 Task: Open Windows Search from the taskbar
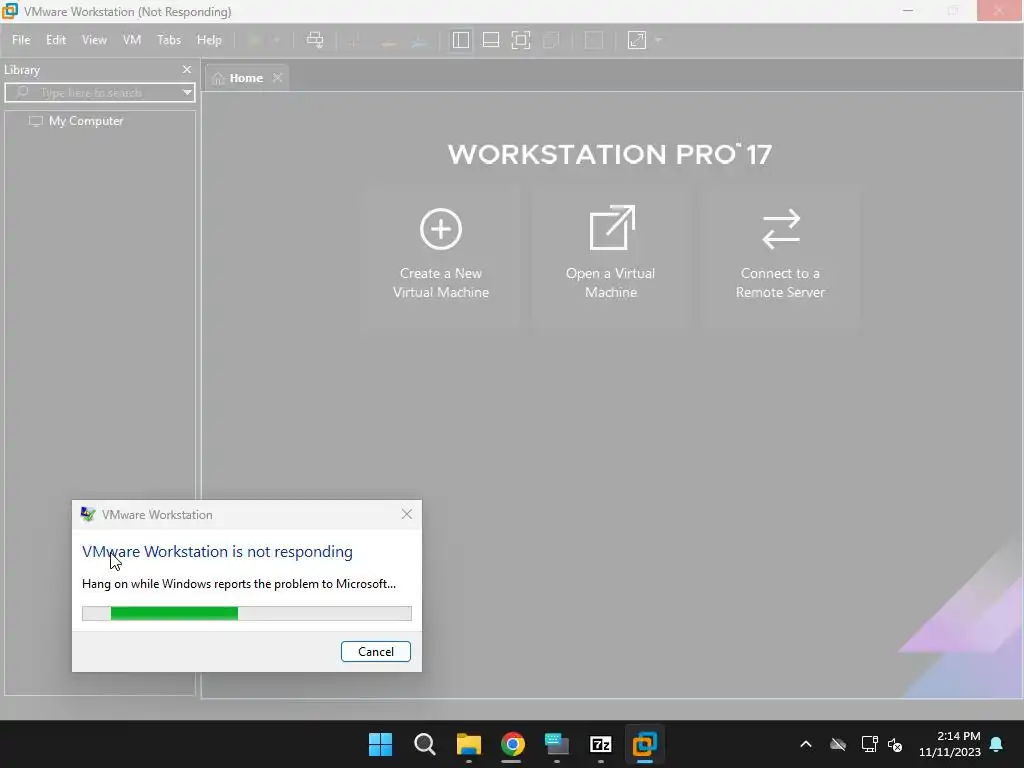click(424, 744)
